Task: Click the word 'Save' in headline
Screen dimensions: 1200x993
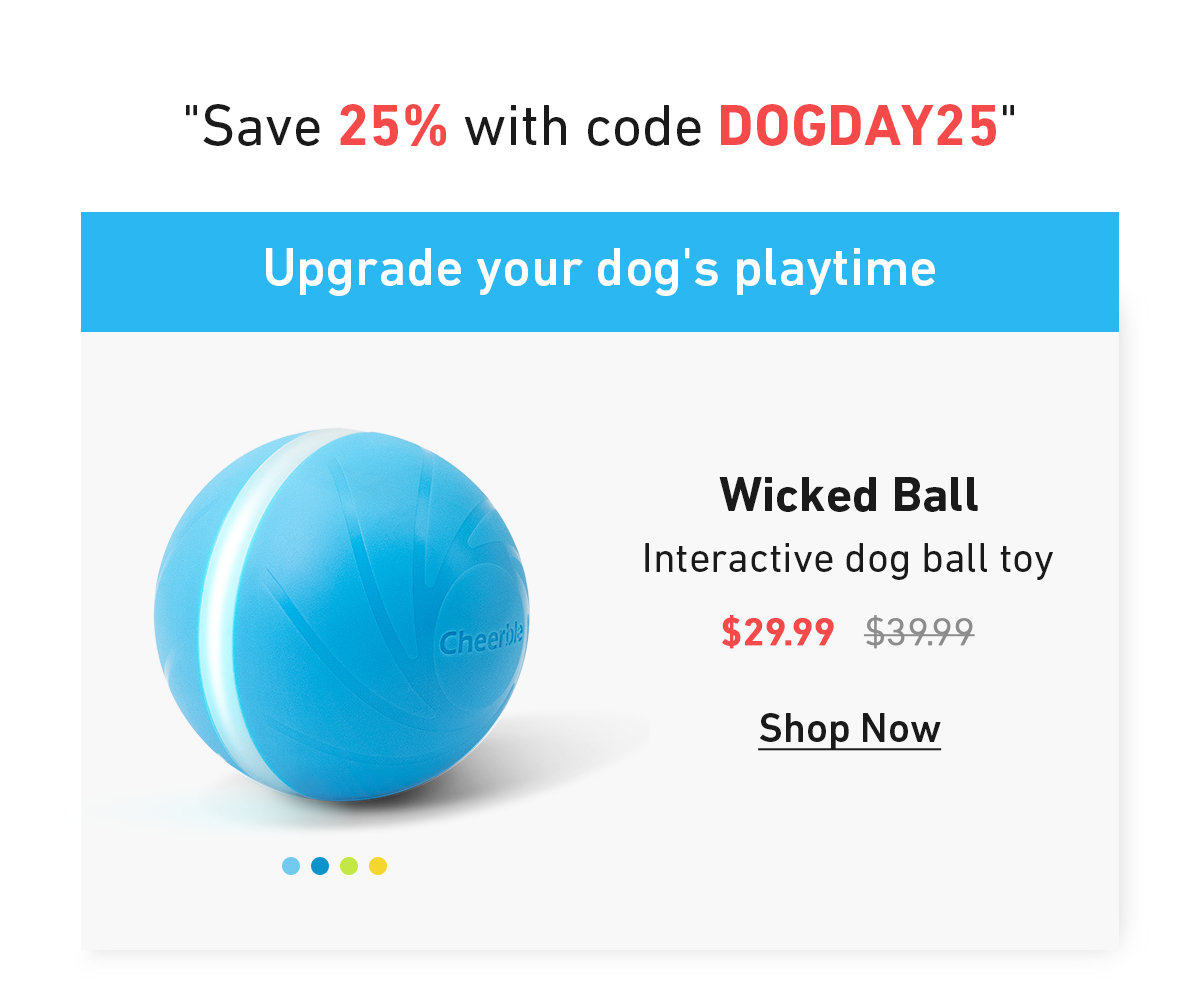Action: point(262,127)
